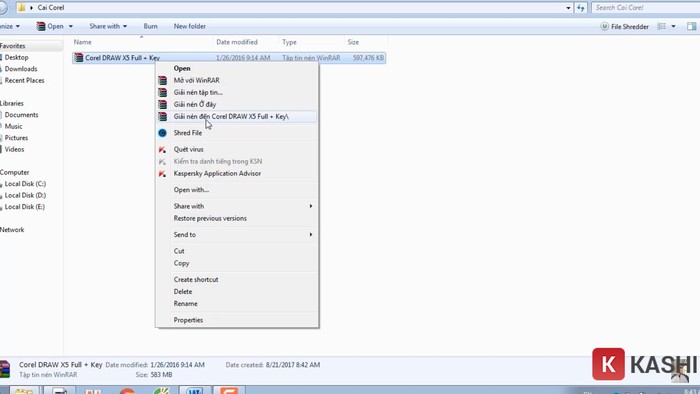Viewport: 700px width, 394px height.
Task: Select Libraries in navigation pane
Action: tap(12, 104)
